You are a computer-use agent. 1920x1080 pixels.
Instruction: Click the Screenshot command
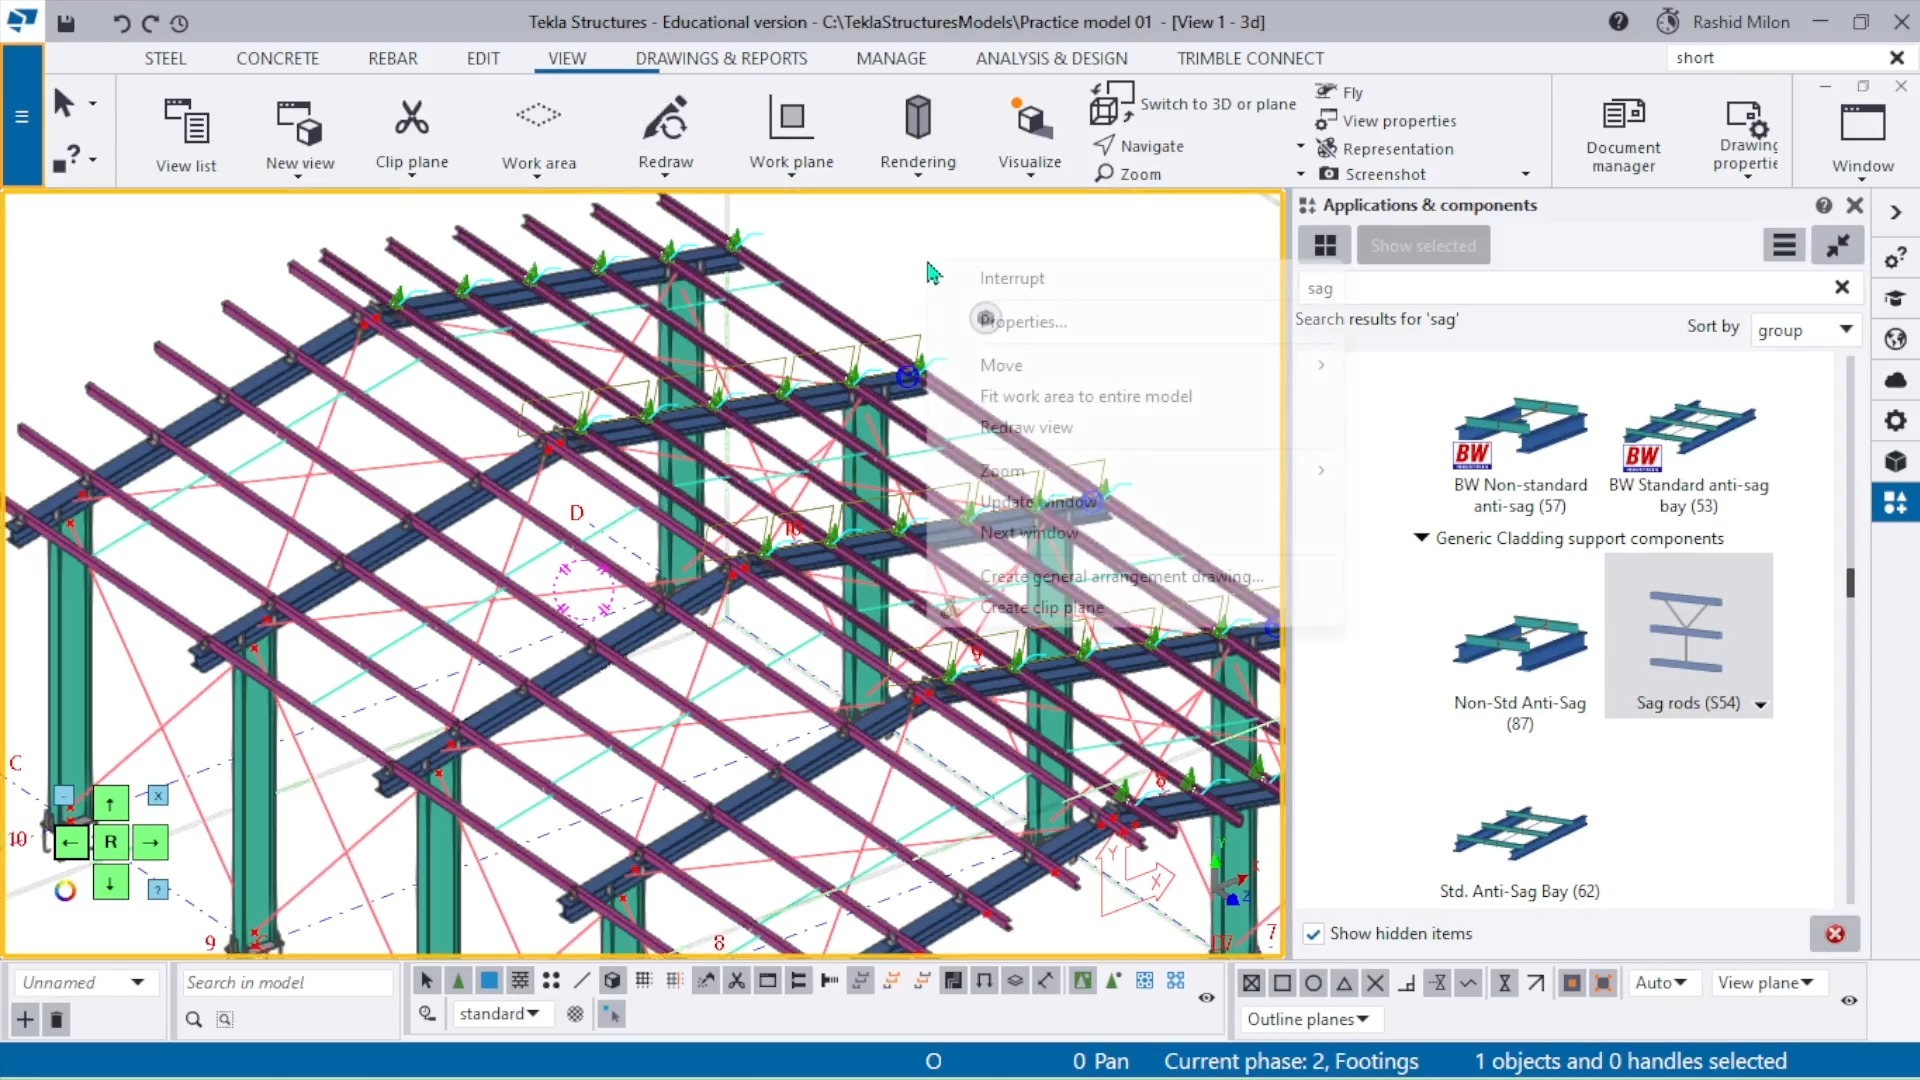coord(1372,174)
